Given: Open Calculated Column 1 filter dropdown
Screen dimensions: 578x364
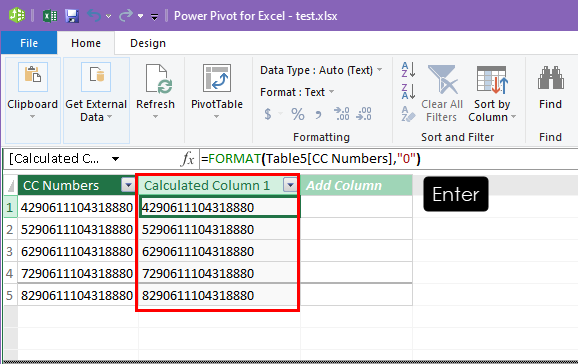Looking at the screenshot, I should 290,185.
